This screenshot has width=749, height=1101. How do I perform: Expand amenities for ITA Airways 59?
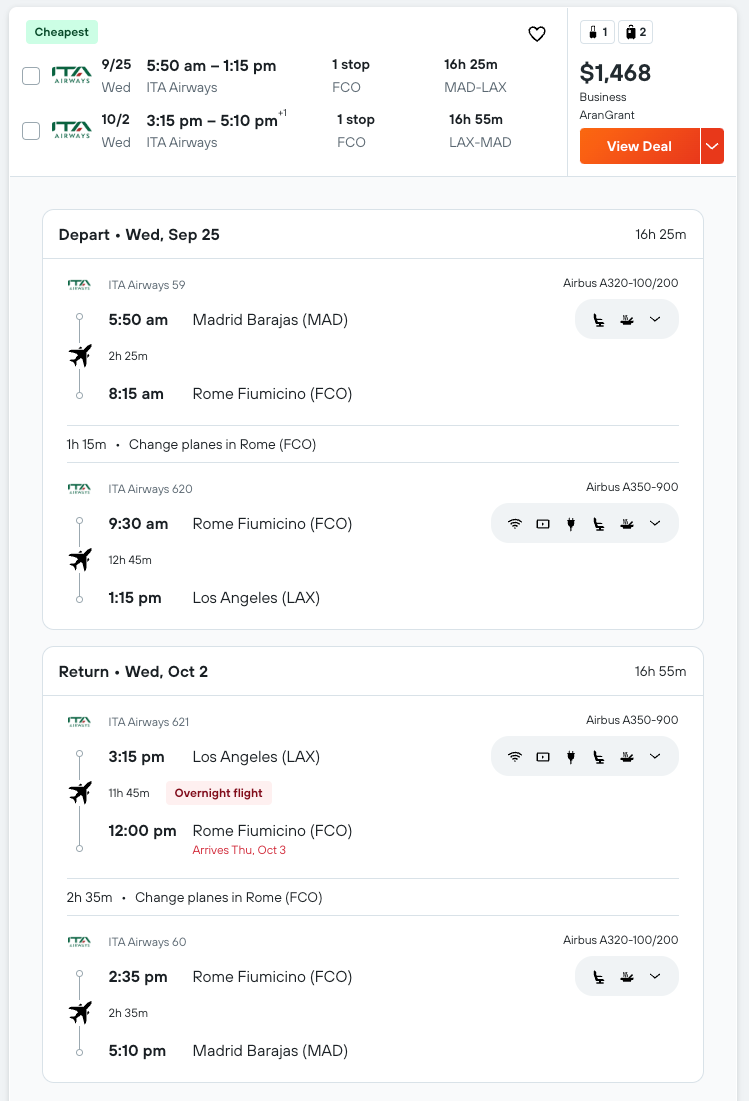pos(655,319)
